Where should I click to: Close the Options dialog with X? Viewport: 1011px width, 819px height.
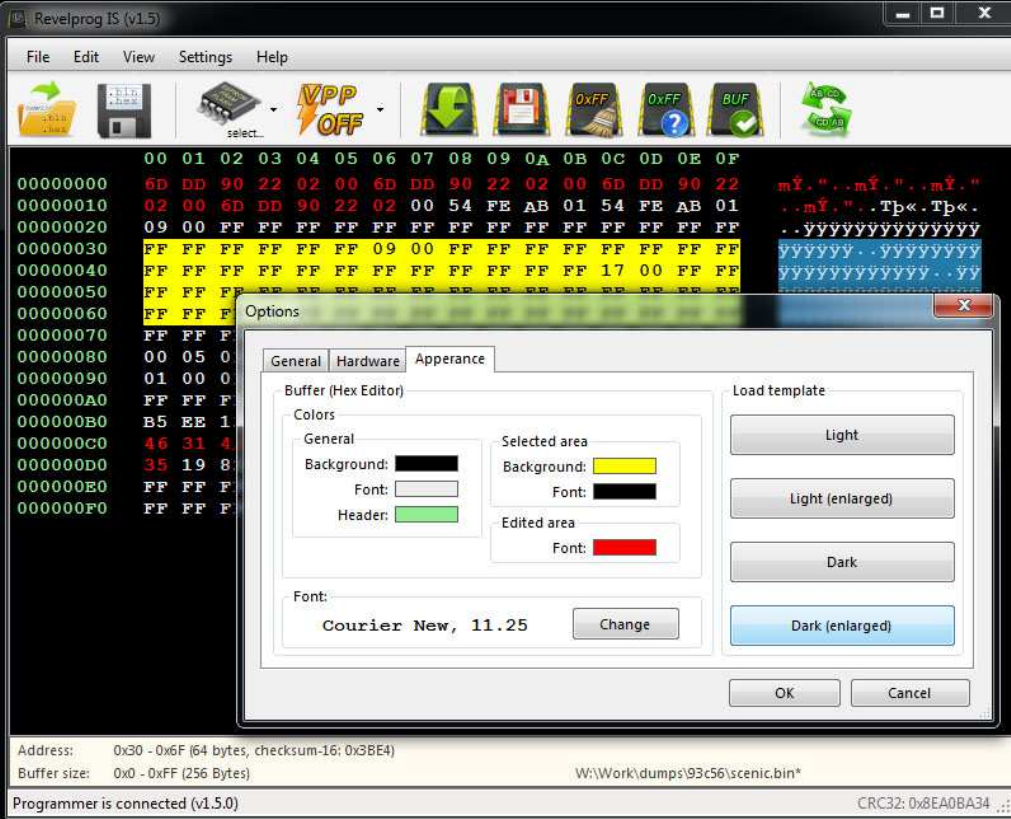(963, 306)
